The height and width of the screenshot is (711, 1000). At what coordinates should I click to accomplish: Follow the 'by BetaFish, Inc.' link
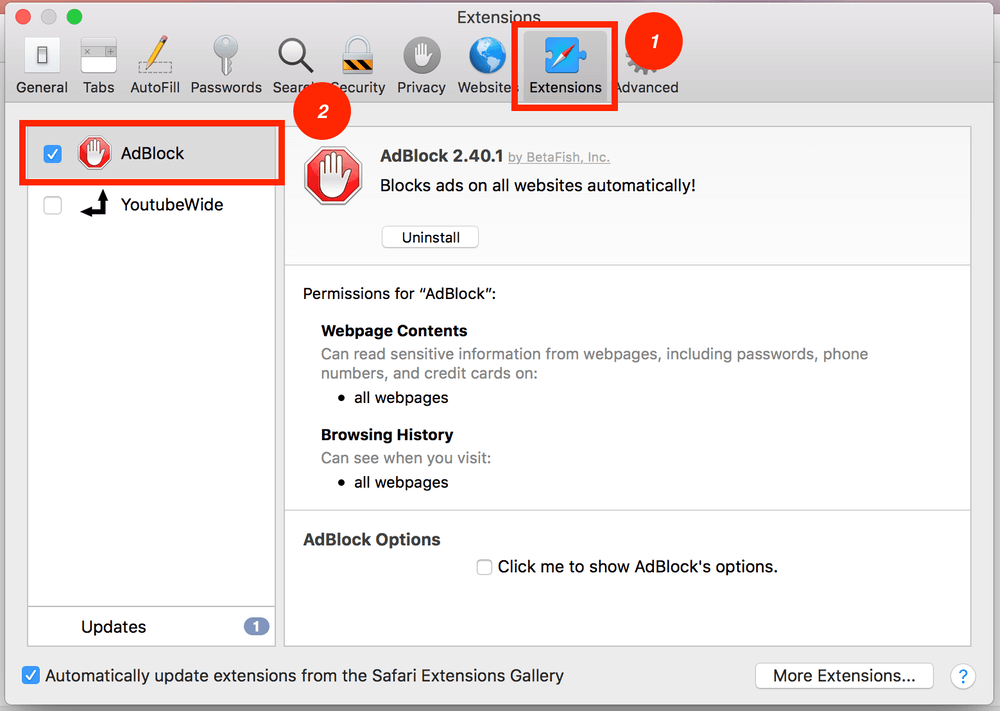click(x=559, y=157)
